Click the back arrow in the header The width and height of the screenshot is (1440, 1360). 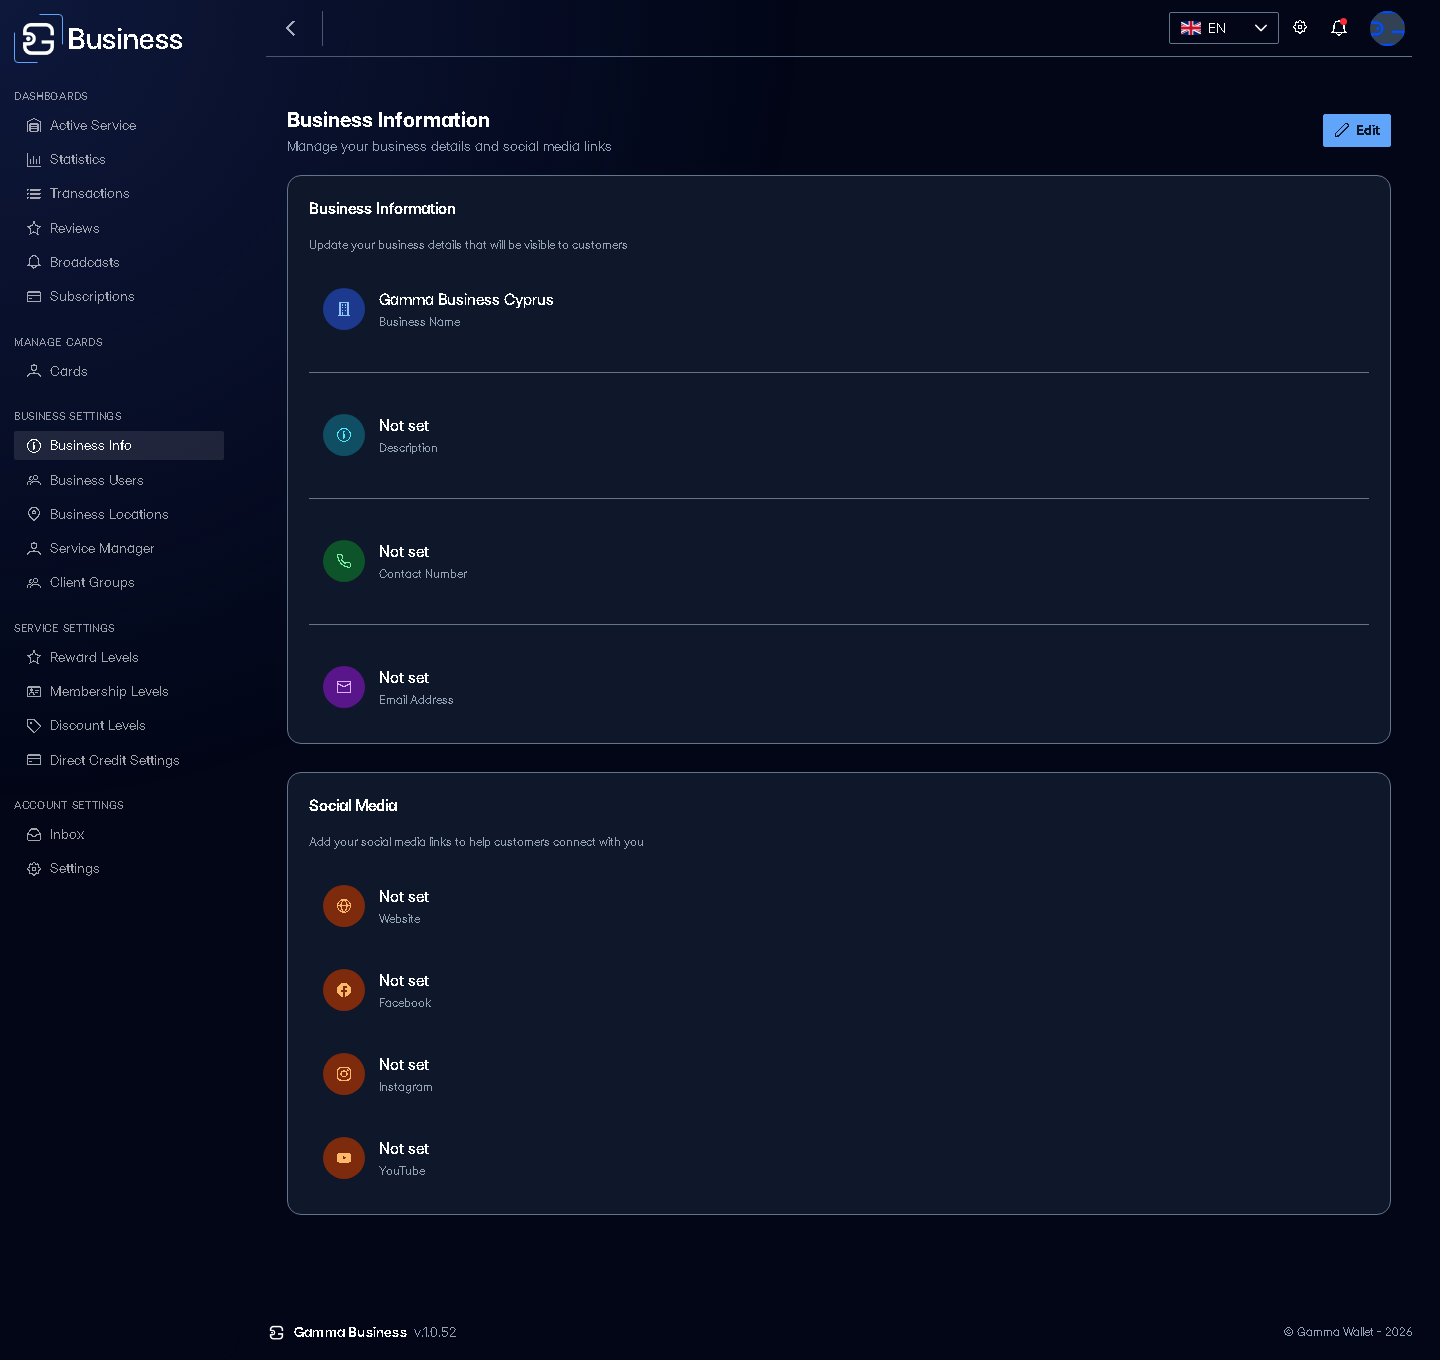point(291,28)
